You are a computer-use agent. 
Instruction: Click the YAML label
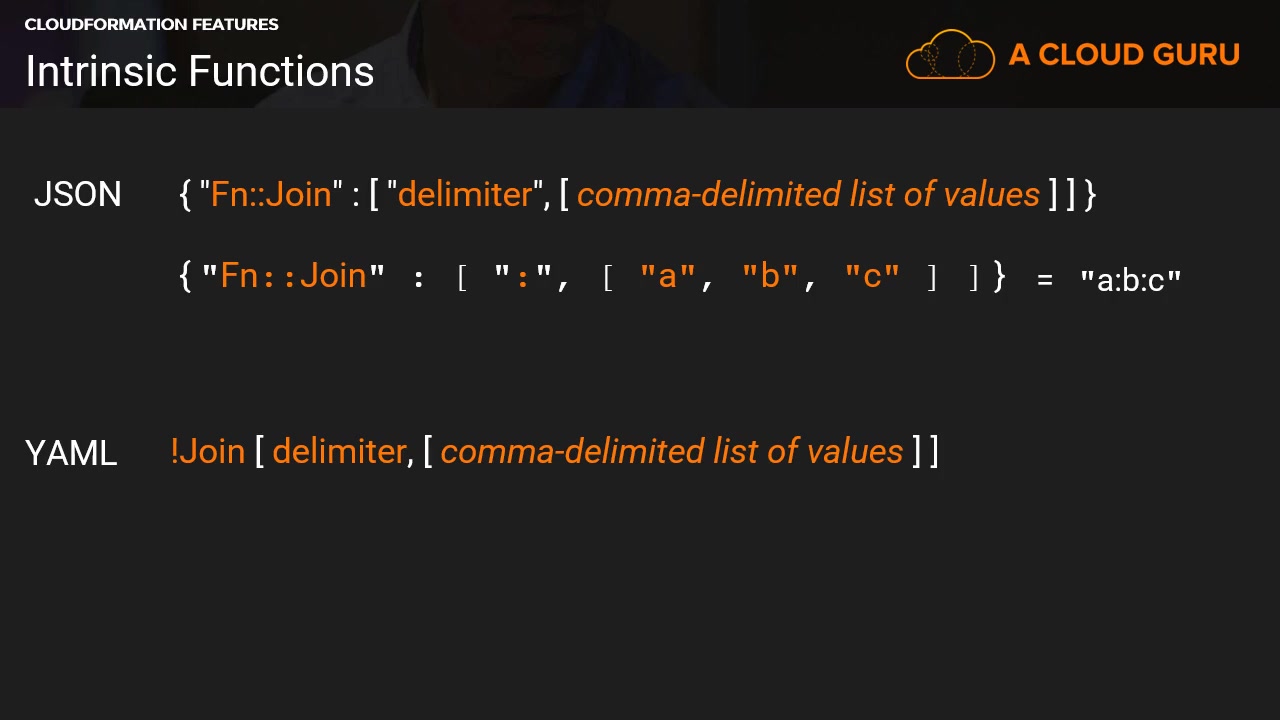tap(71, 453)
